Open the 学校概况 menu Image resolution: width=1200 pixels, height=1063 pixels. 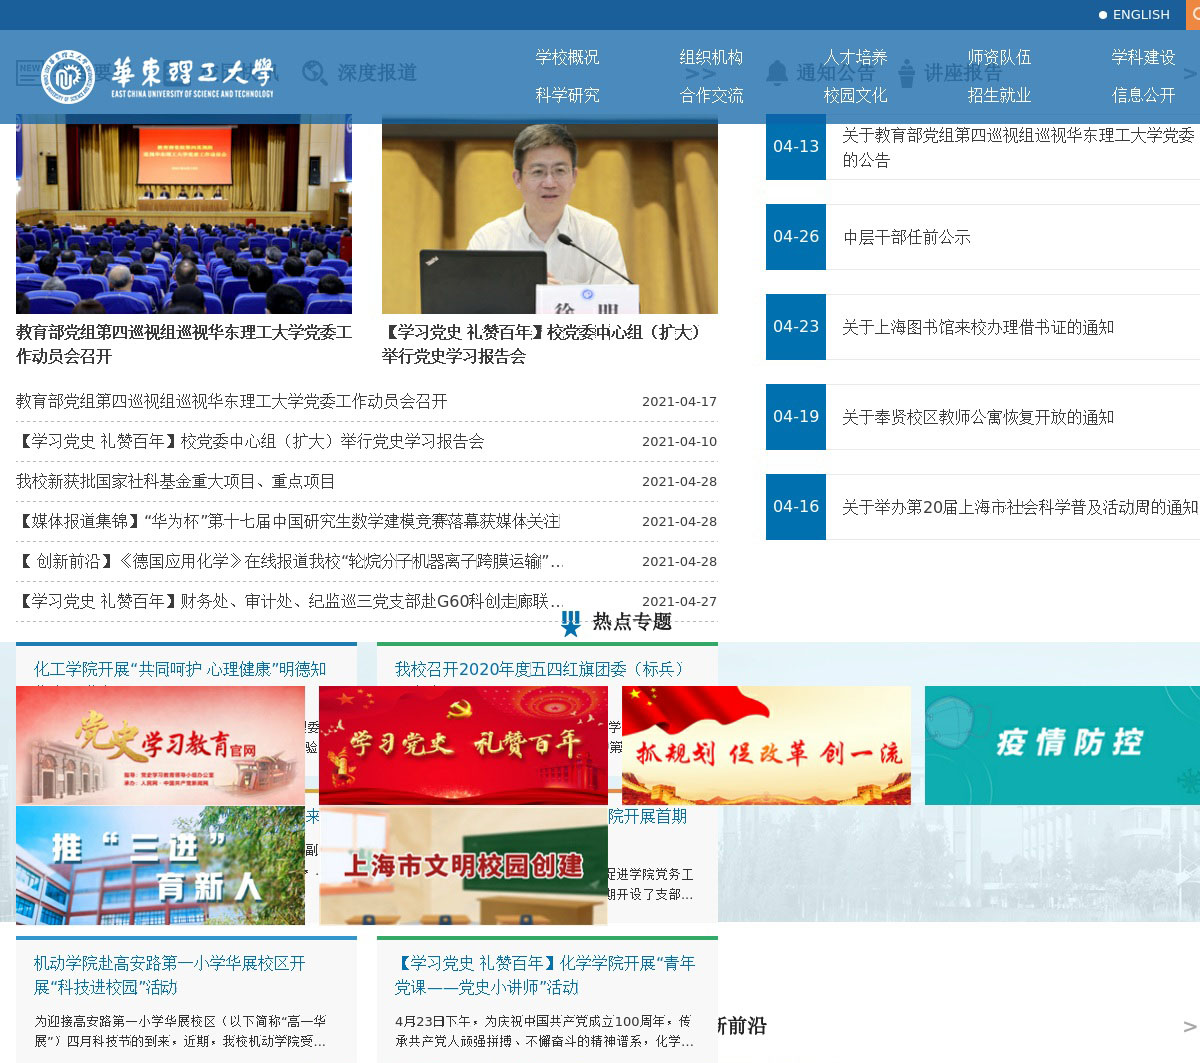pos(567,58)
